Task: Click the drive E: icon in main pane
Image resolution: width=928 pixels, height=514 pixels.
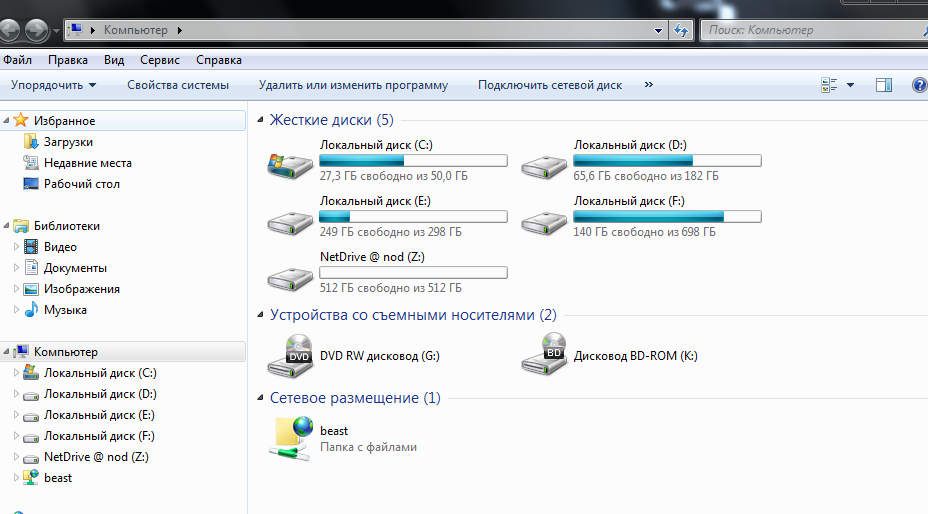Action: (289, 223)
